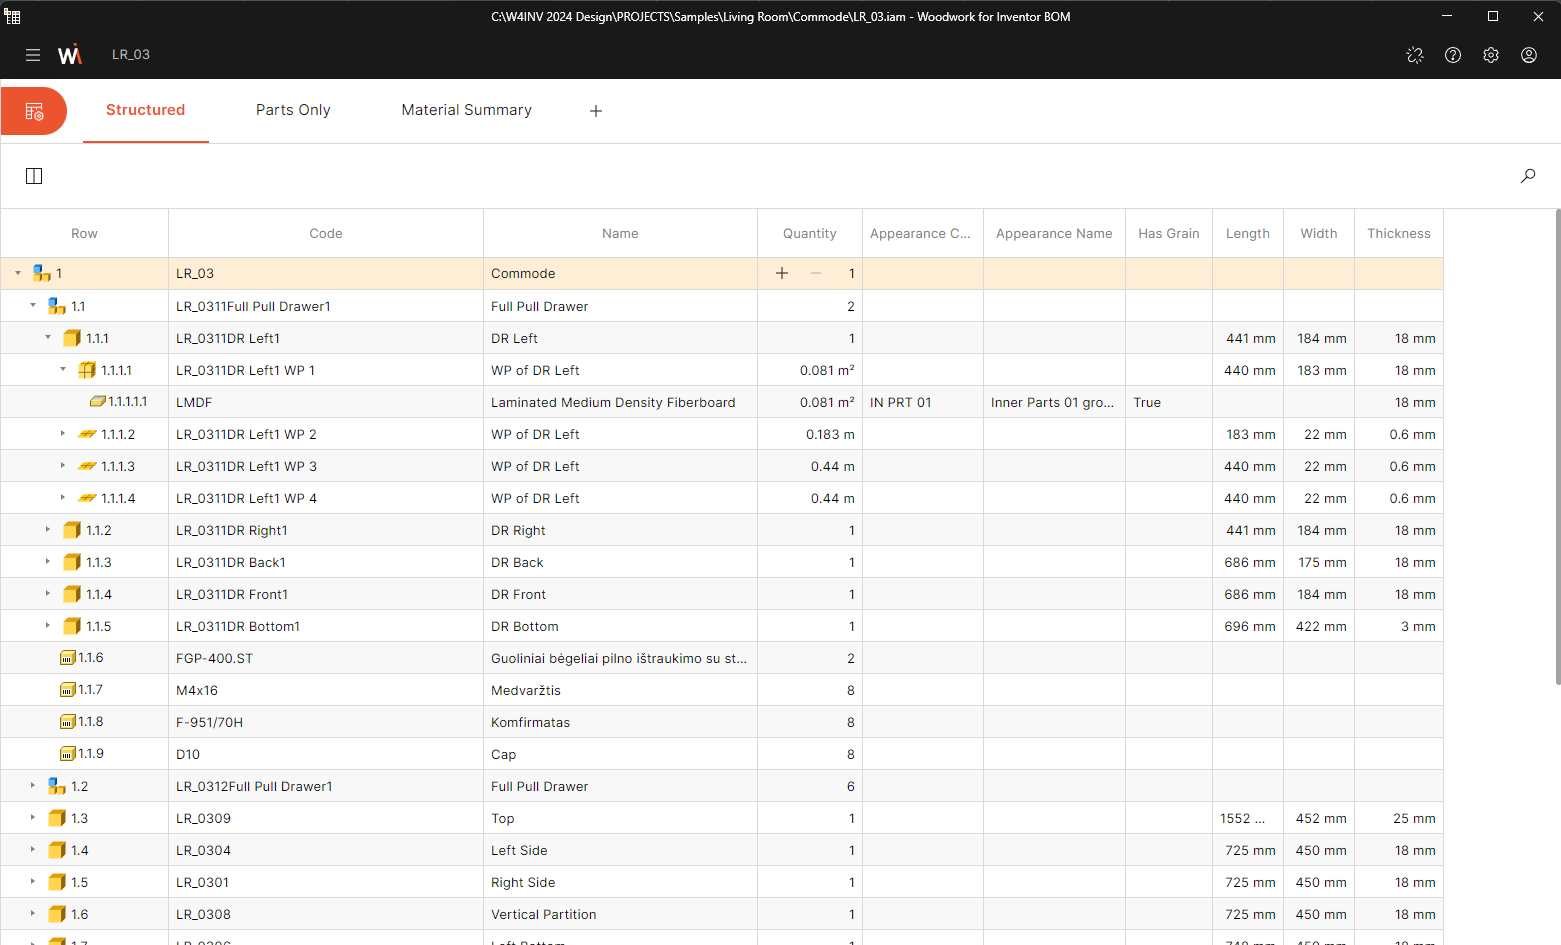Sort by the Quantity column header
1561x945 pixels.
click(x=810, y=233)
